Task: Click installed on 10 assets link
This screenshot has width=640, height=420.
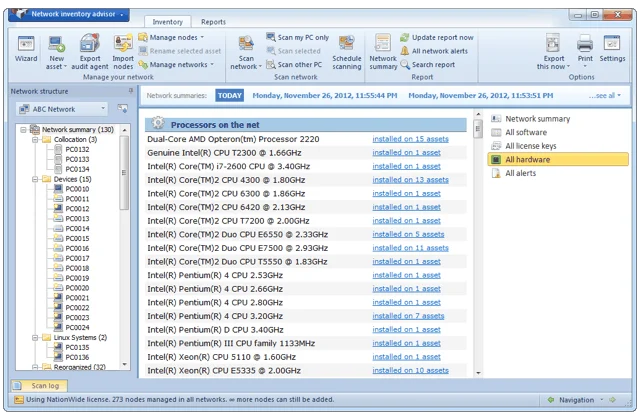Action: click(x=410, y=371)
